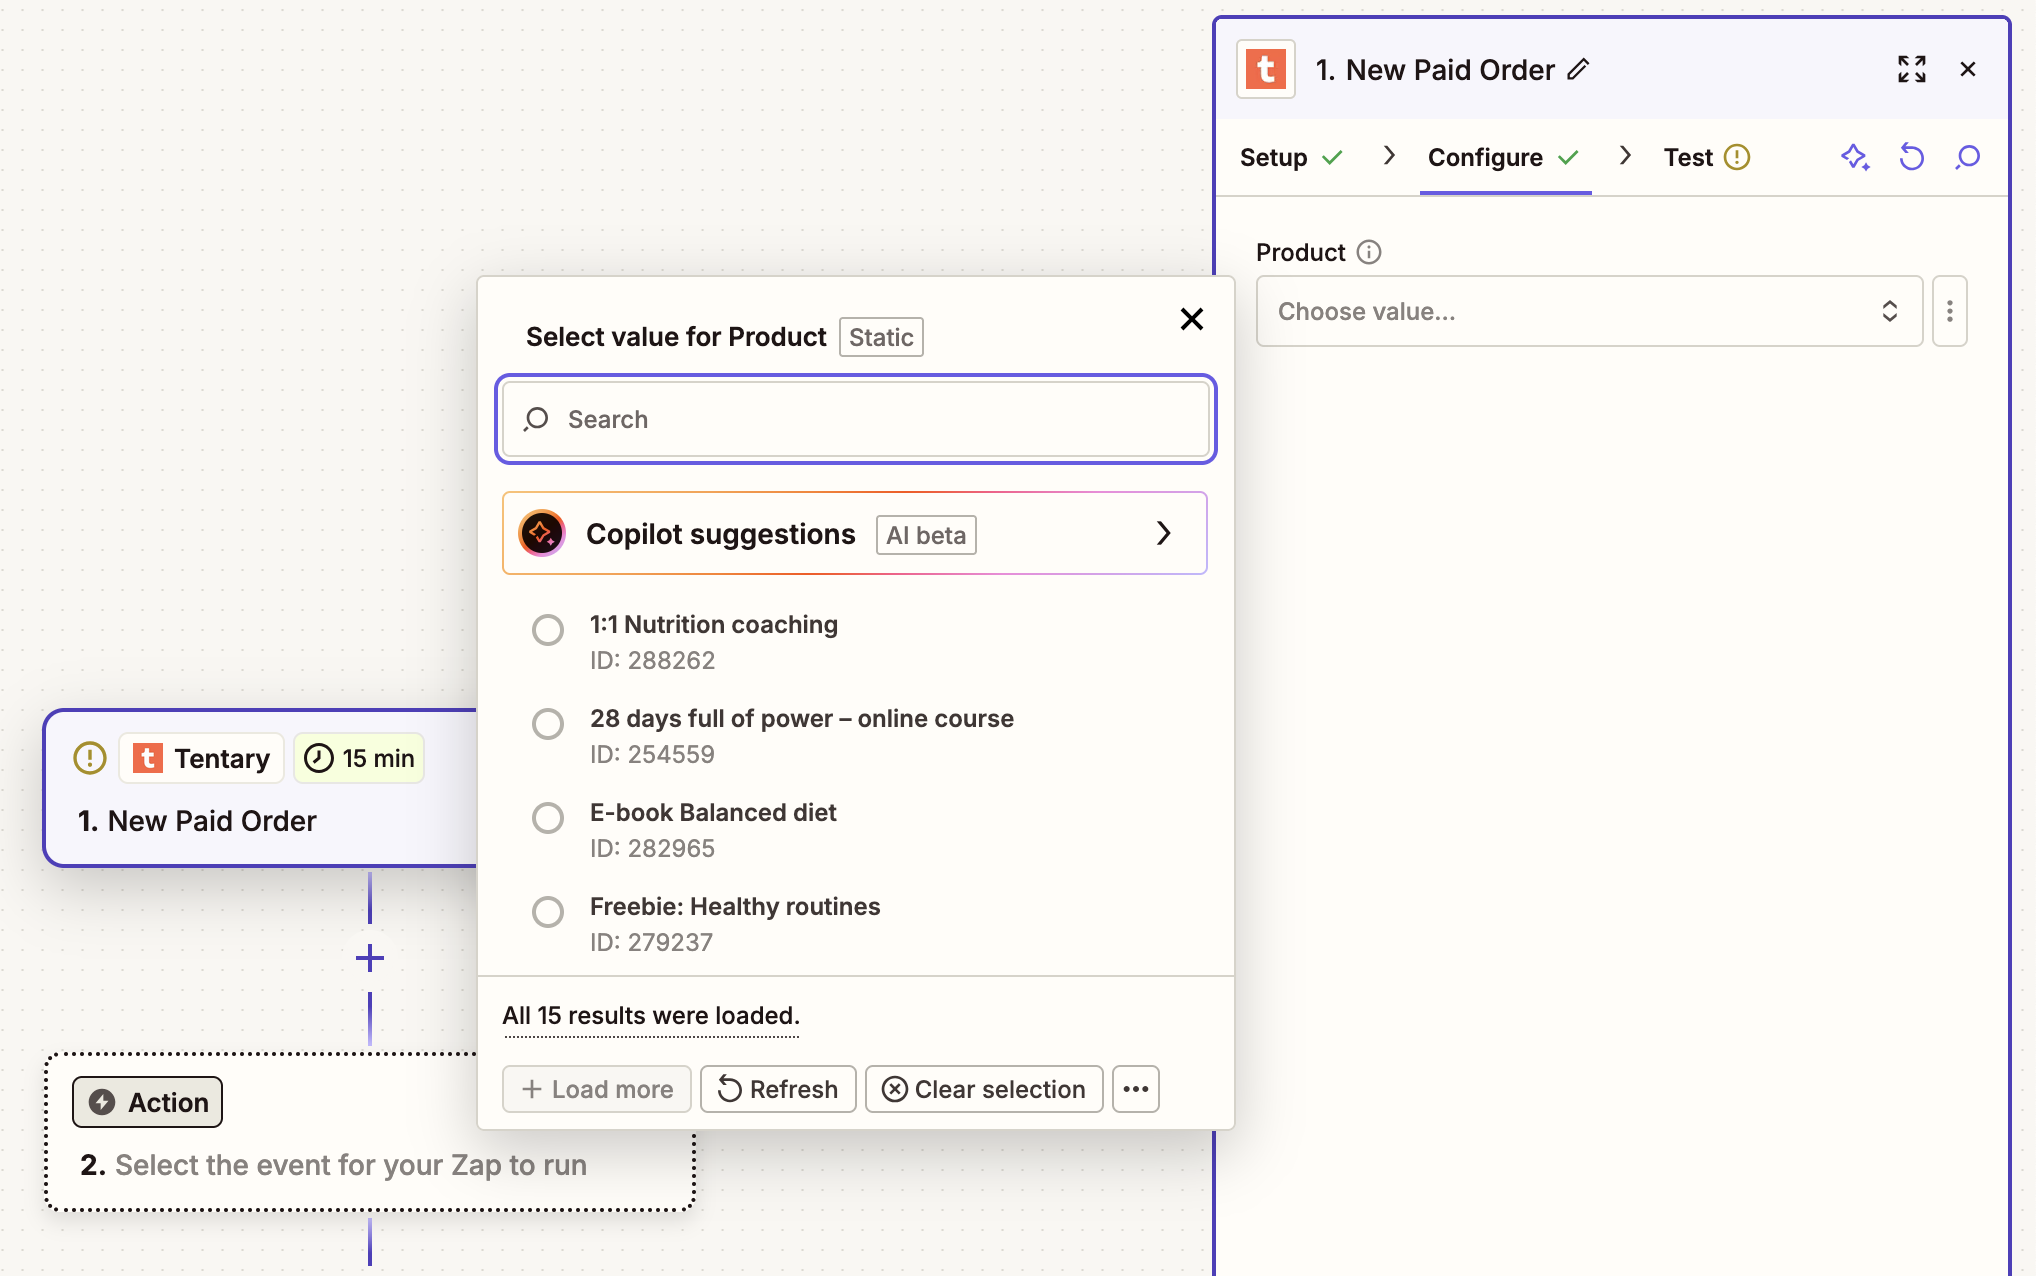Close the New Paid Order panel
The image size is (2036, 1276).
[x=1967, y=69]
